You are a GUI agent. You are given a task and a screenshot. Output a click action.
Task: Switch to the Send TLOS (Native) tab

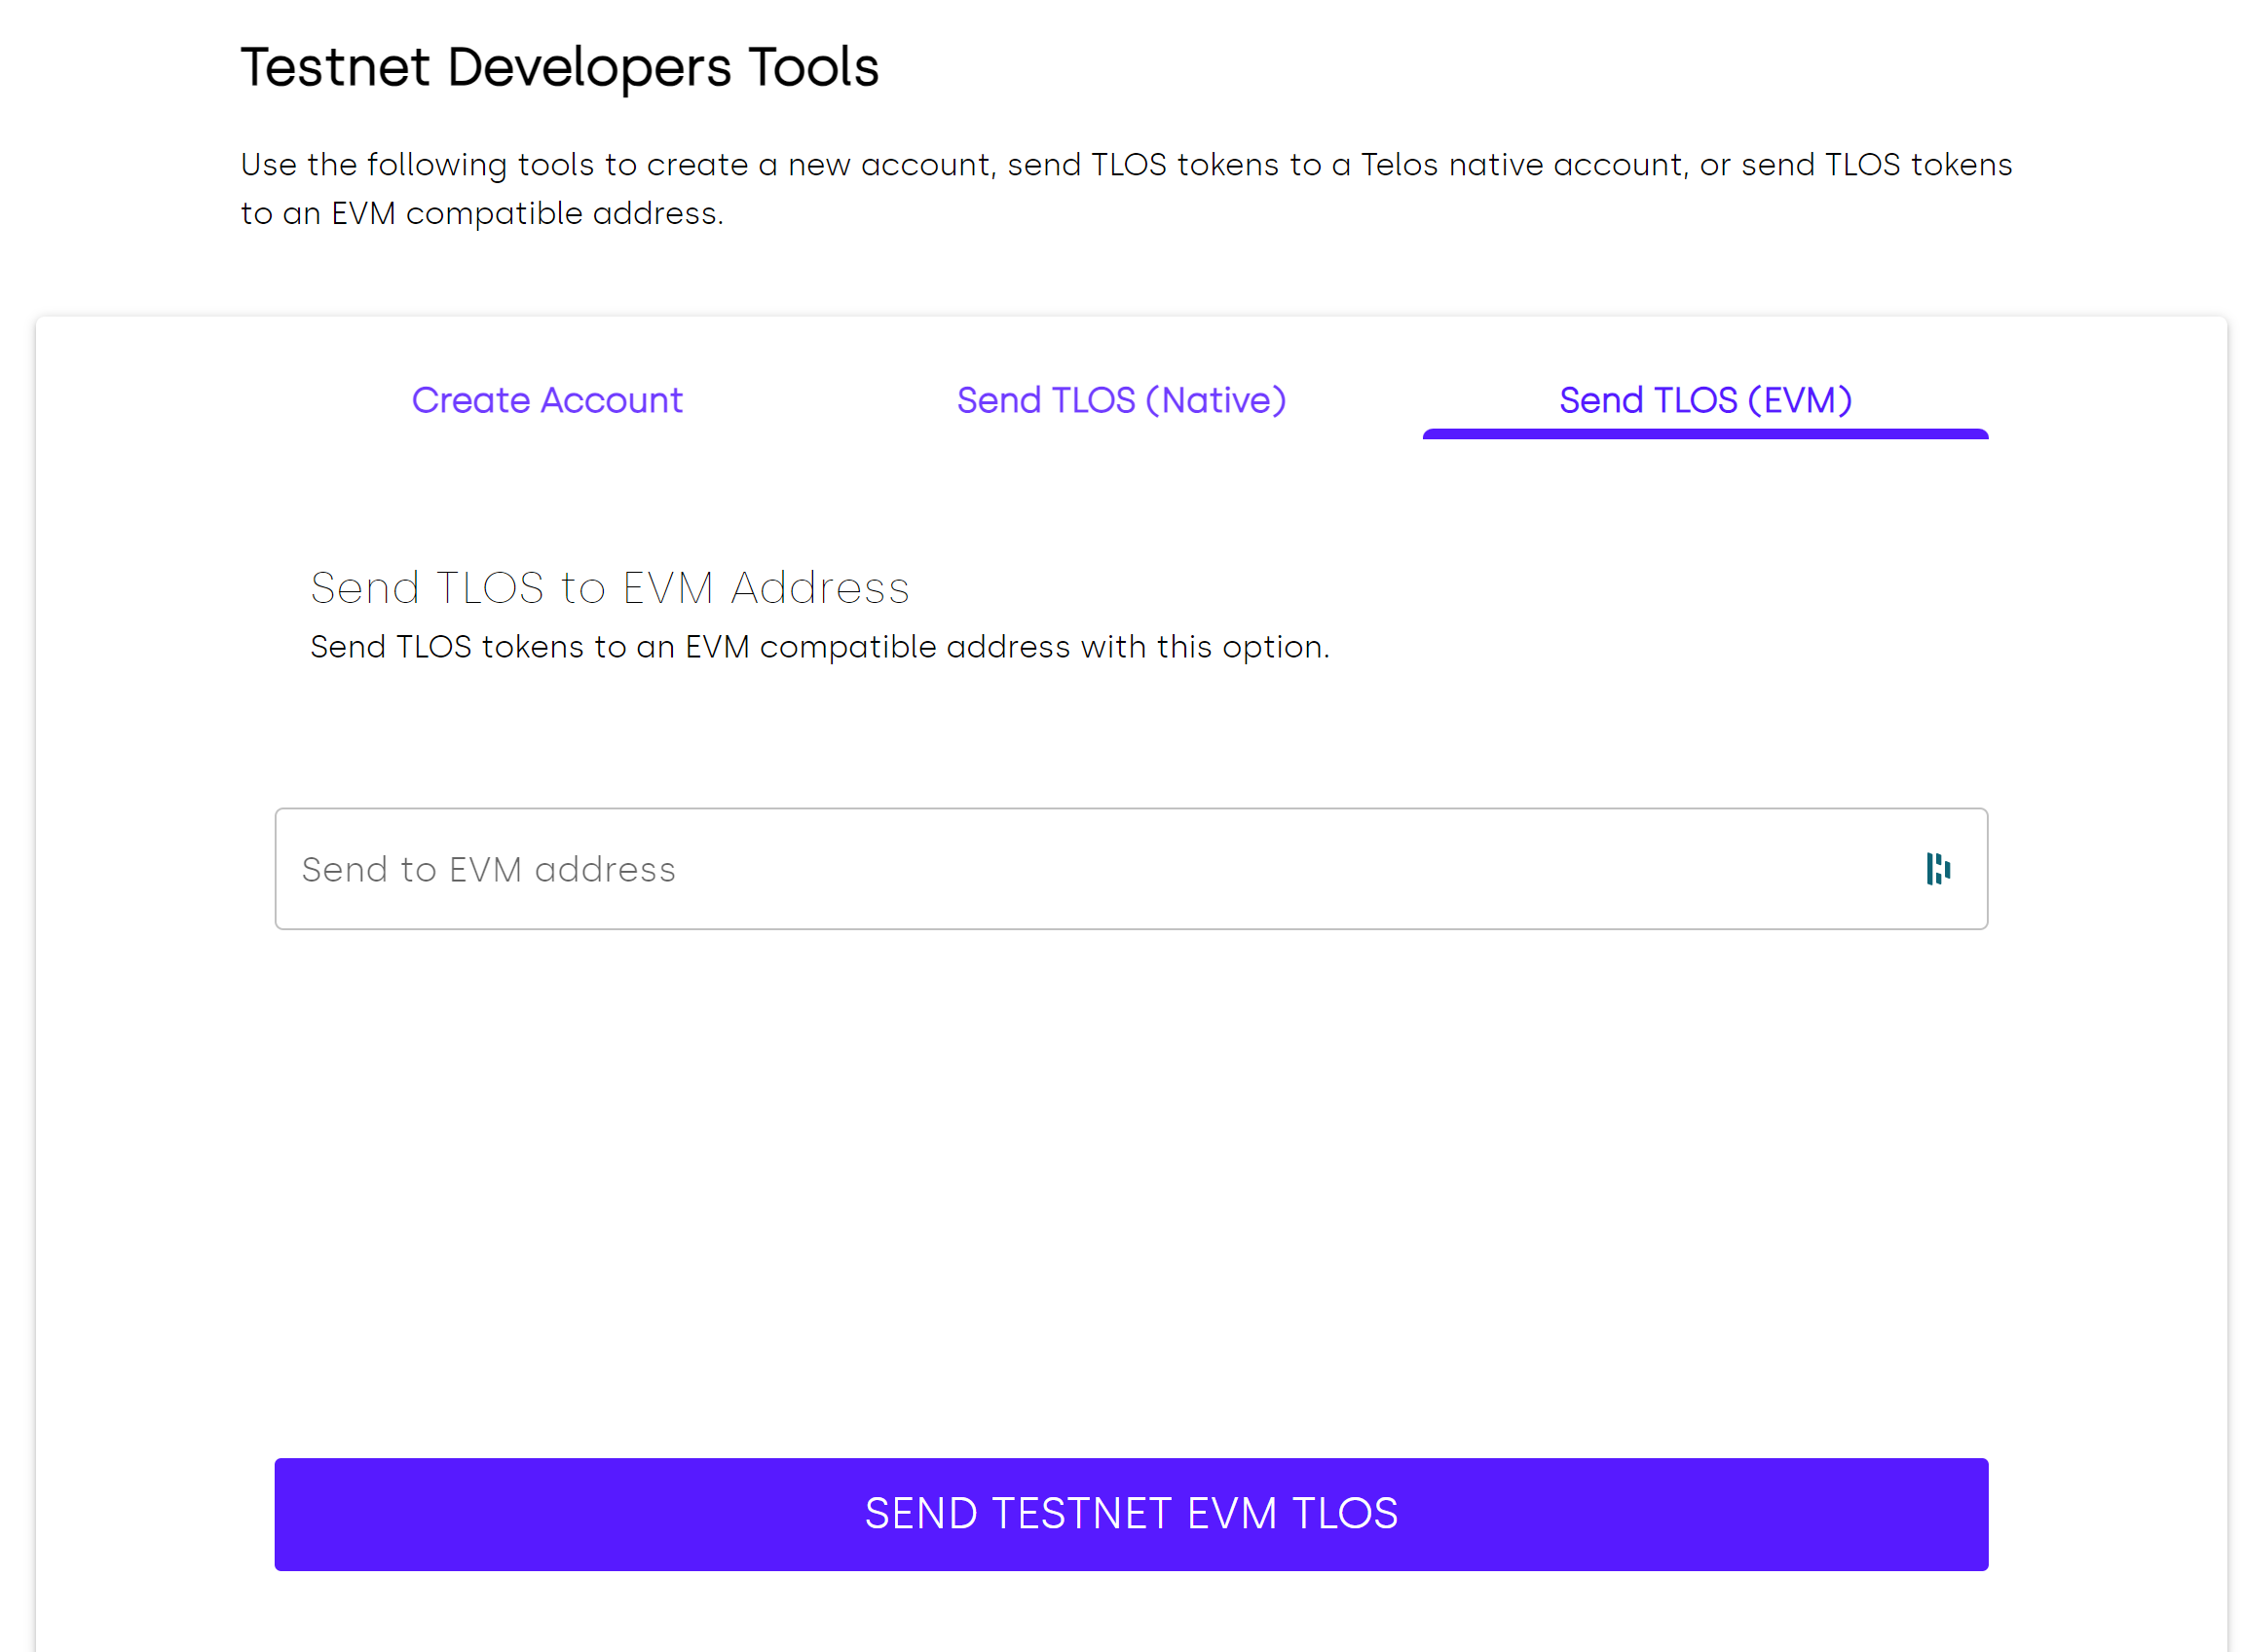coord(1121,400)
